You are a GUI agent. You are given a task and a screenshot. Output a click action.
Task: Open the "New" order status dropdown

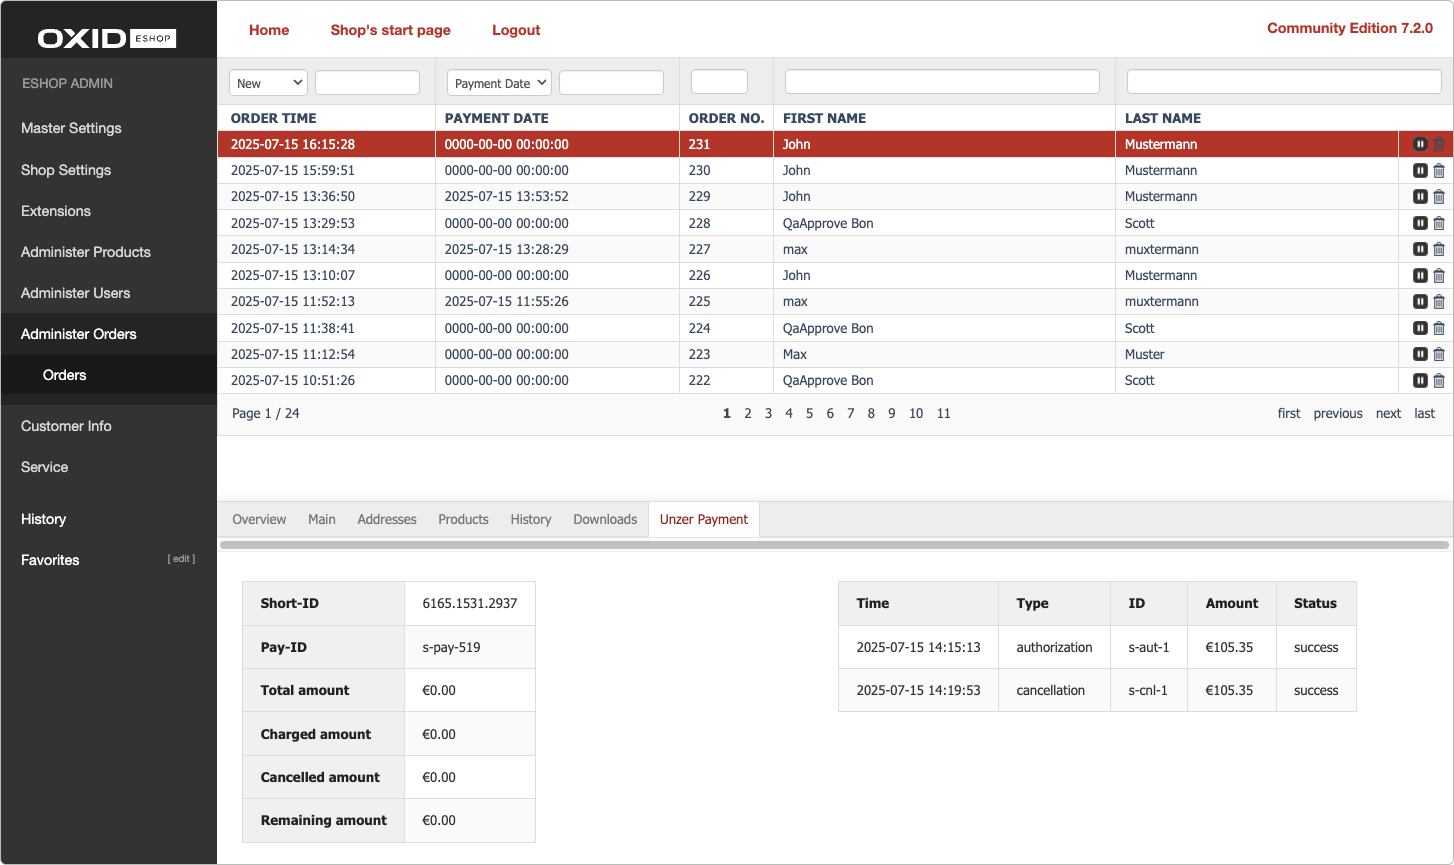click(268, 82)
